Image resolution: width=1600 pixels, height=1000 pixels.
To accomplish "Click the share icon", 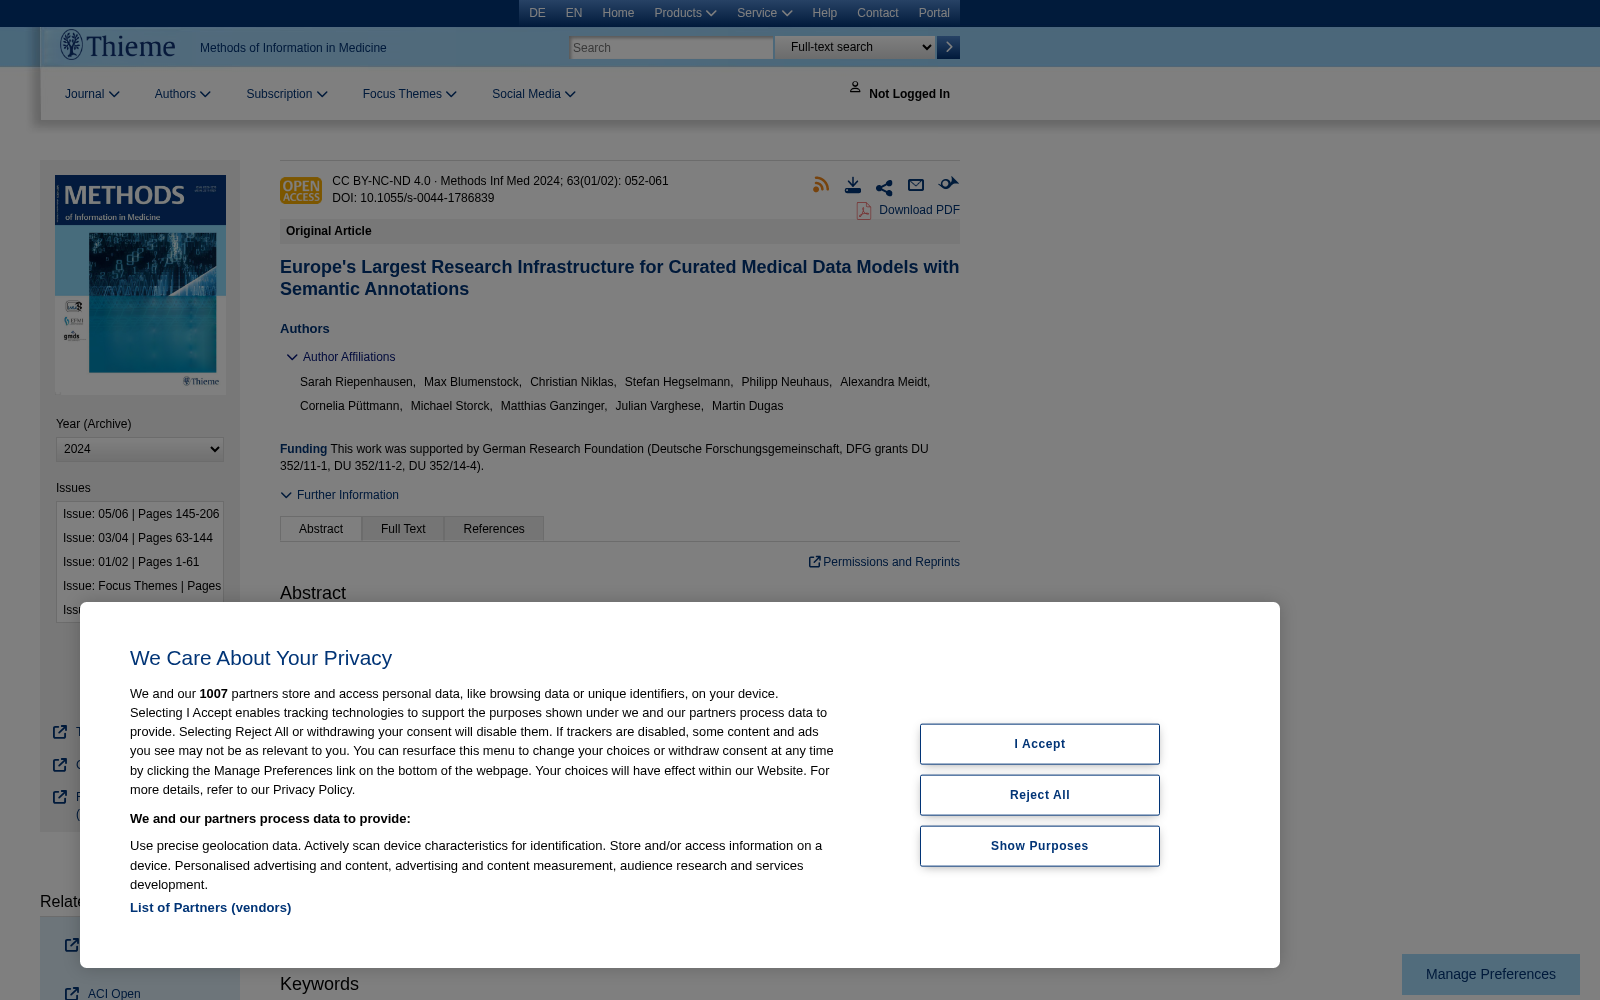I will click(x=884, y=188).
